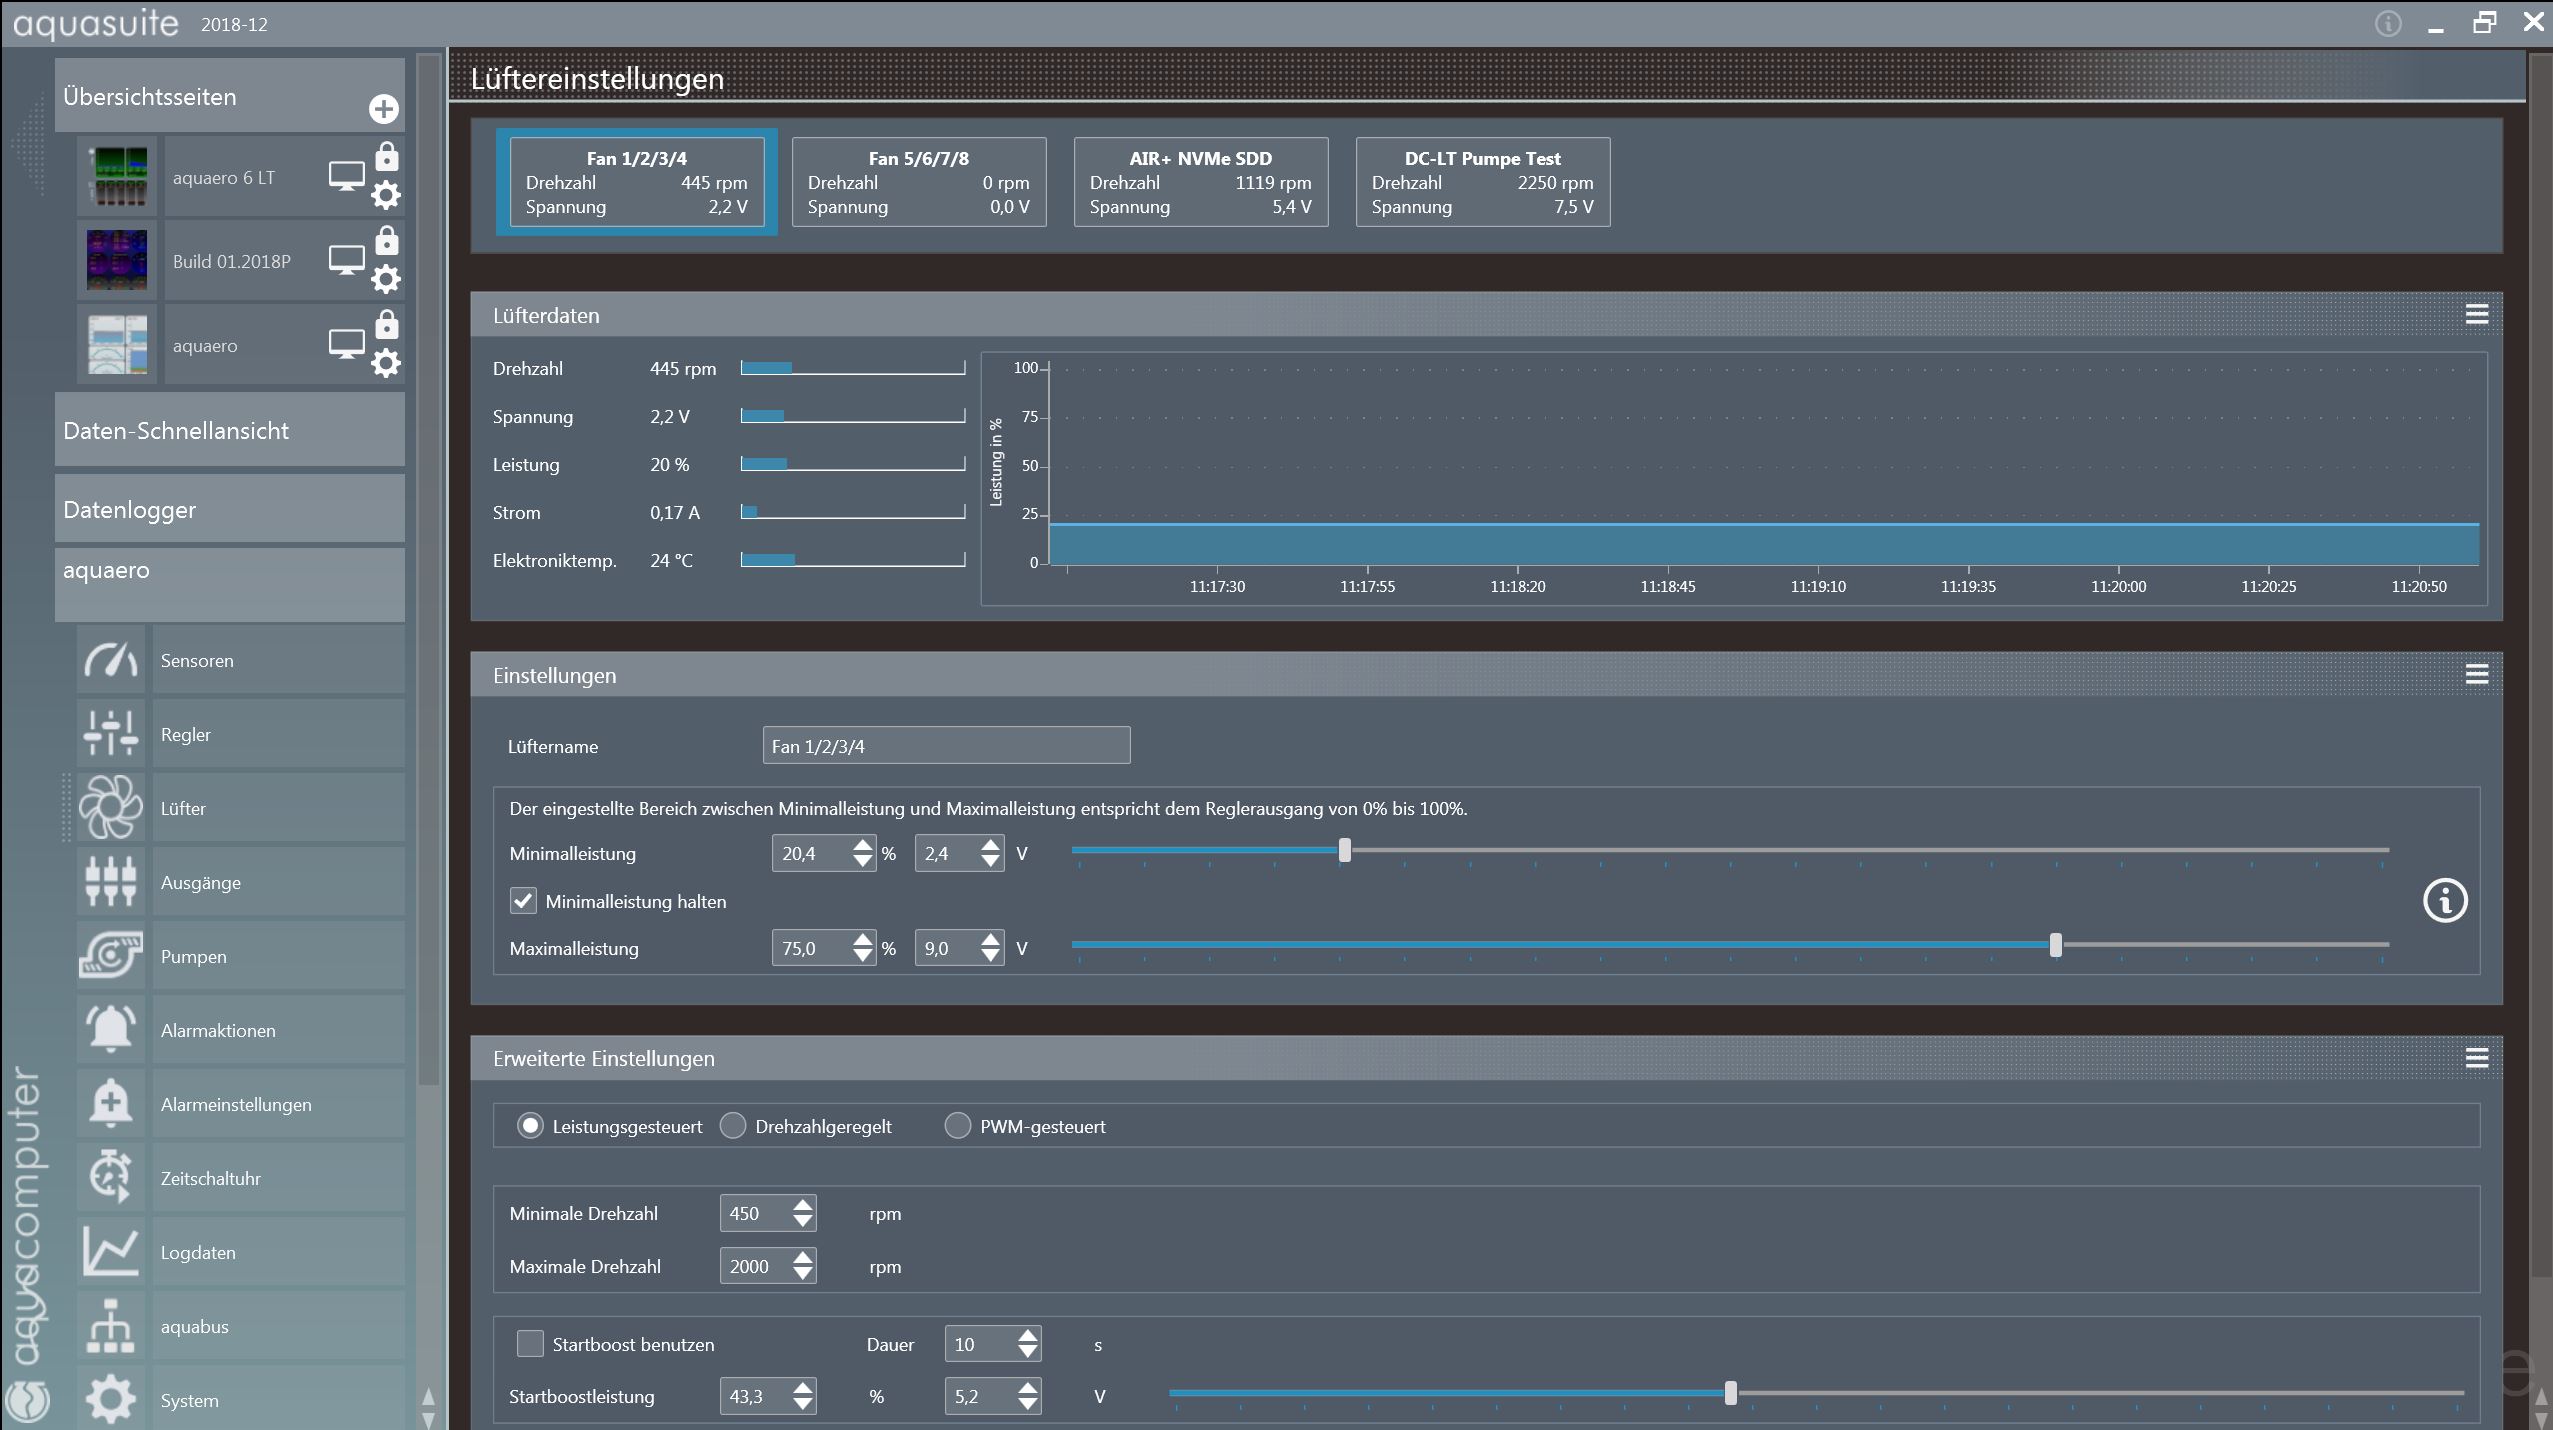Add a new overview page with plus icon
The image size is (2553, 1430).
pyautogui.click(x=384, y=109)
